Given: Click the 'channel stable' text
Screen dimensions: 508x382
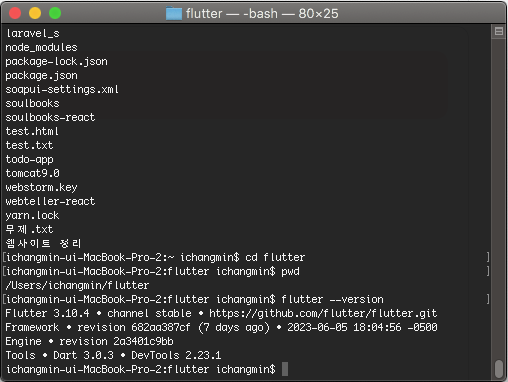Looking at the screenshot, I should [x=149, y=313].
